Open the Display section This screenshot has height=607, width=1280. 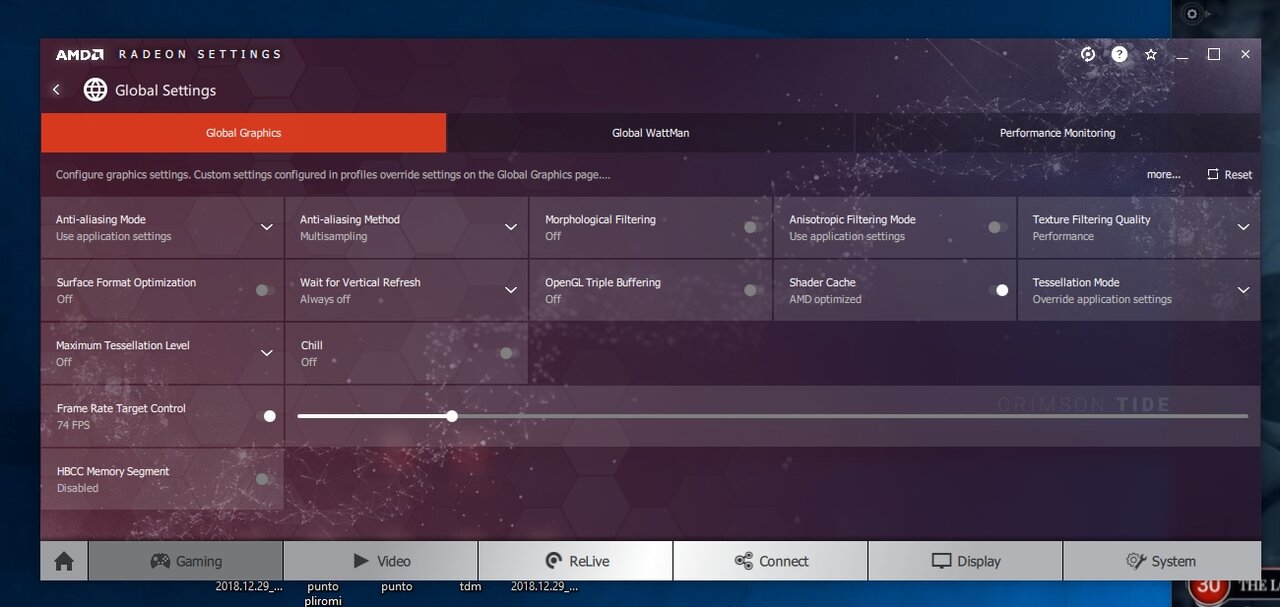(966, 561)
